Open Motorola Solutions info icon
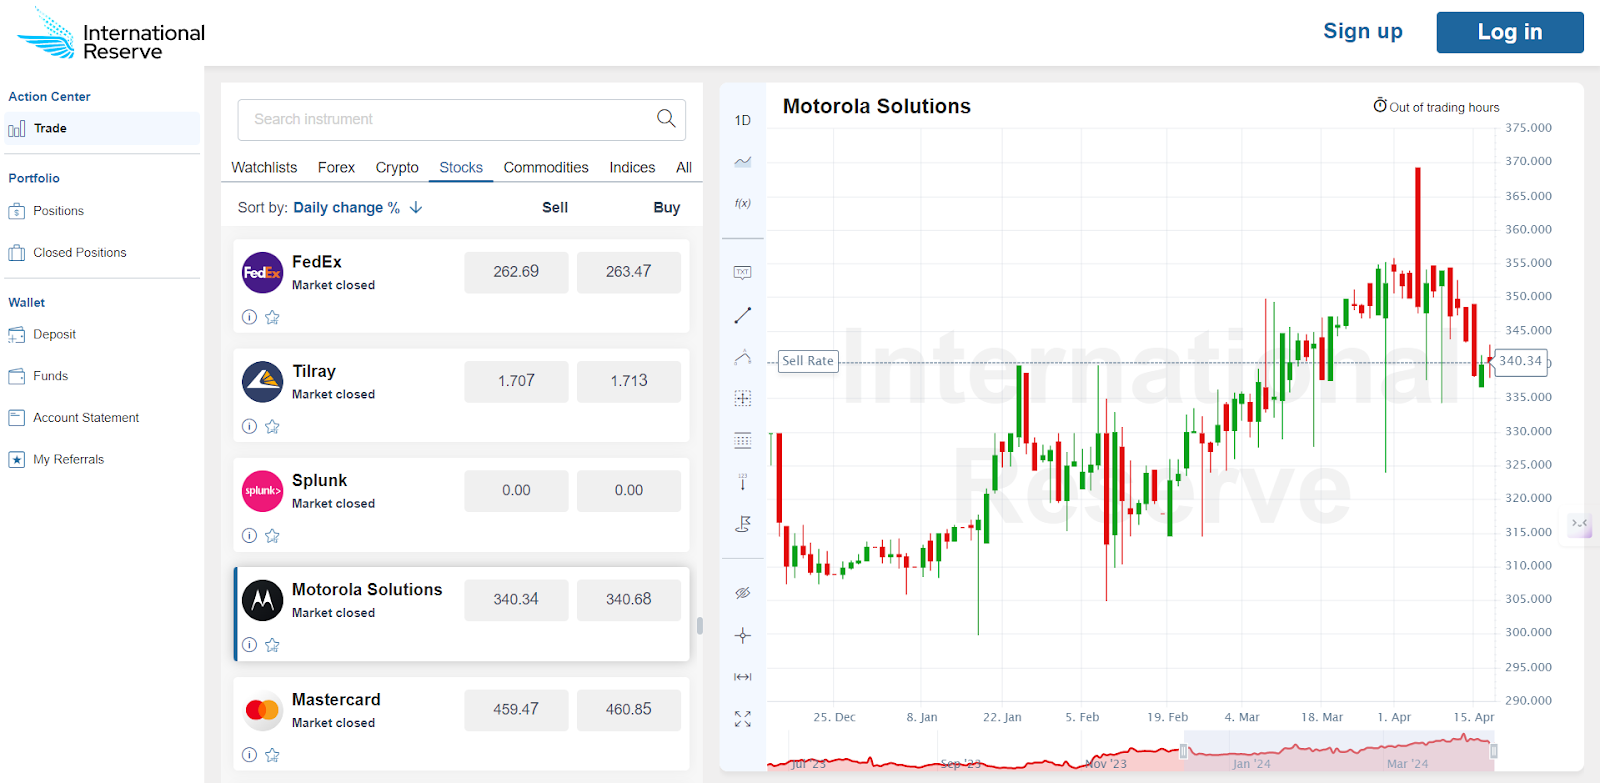The height and width of the screenshot is (783, 1600). [249, 645]
